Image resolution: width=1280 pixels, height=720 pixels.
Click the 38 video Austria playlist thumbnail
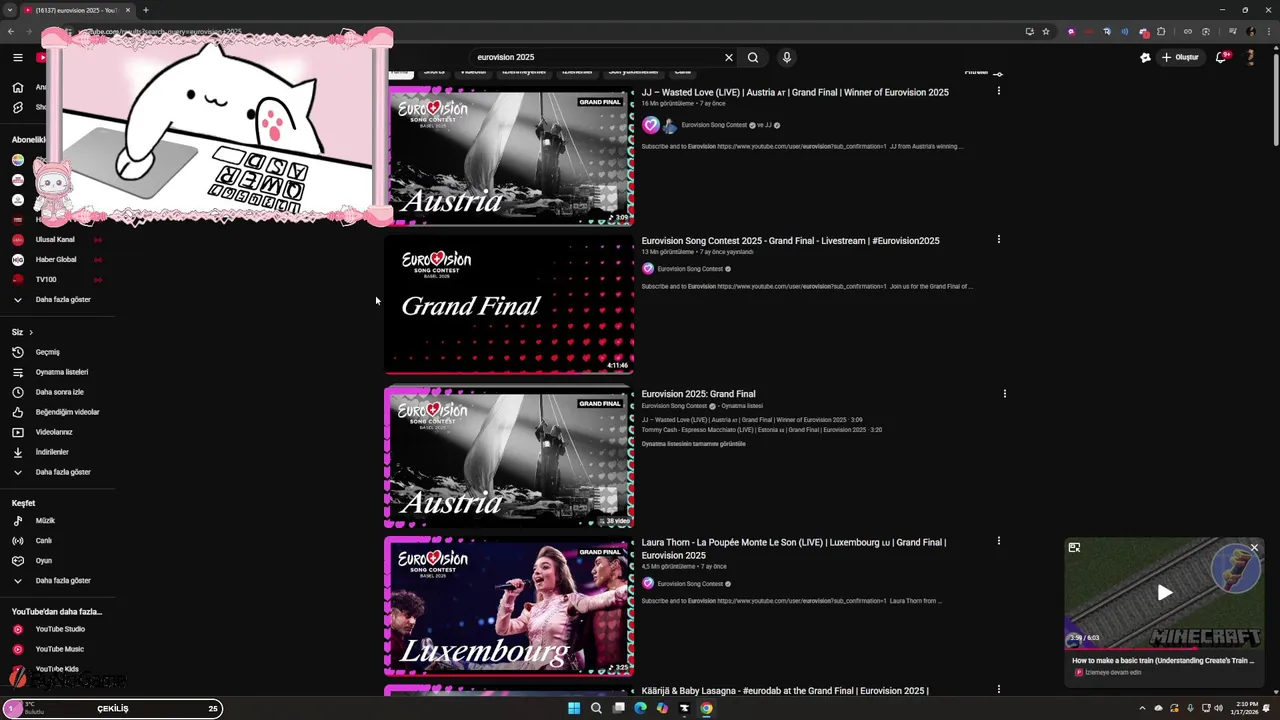click(x=509, y=457)
